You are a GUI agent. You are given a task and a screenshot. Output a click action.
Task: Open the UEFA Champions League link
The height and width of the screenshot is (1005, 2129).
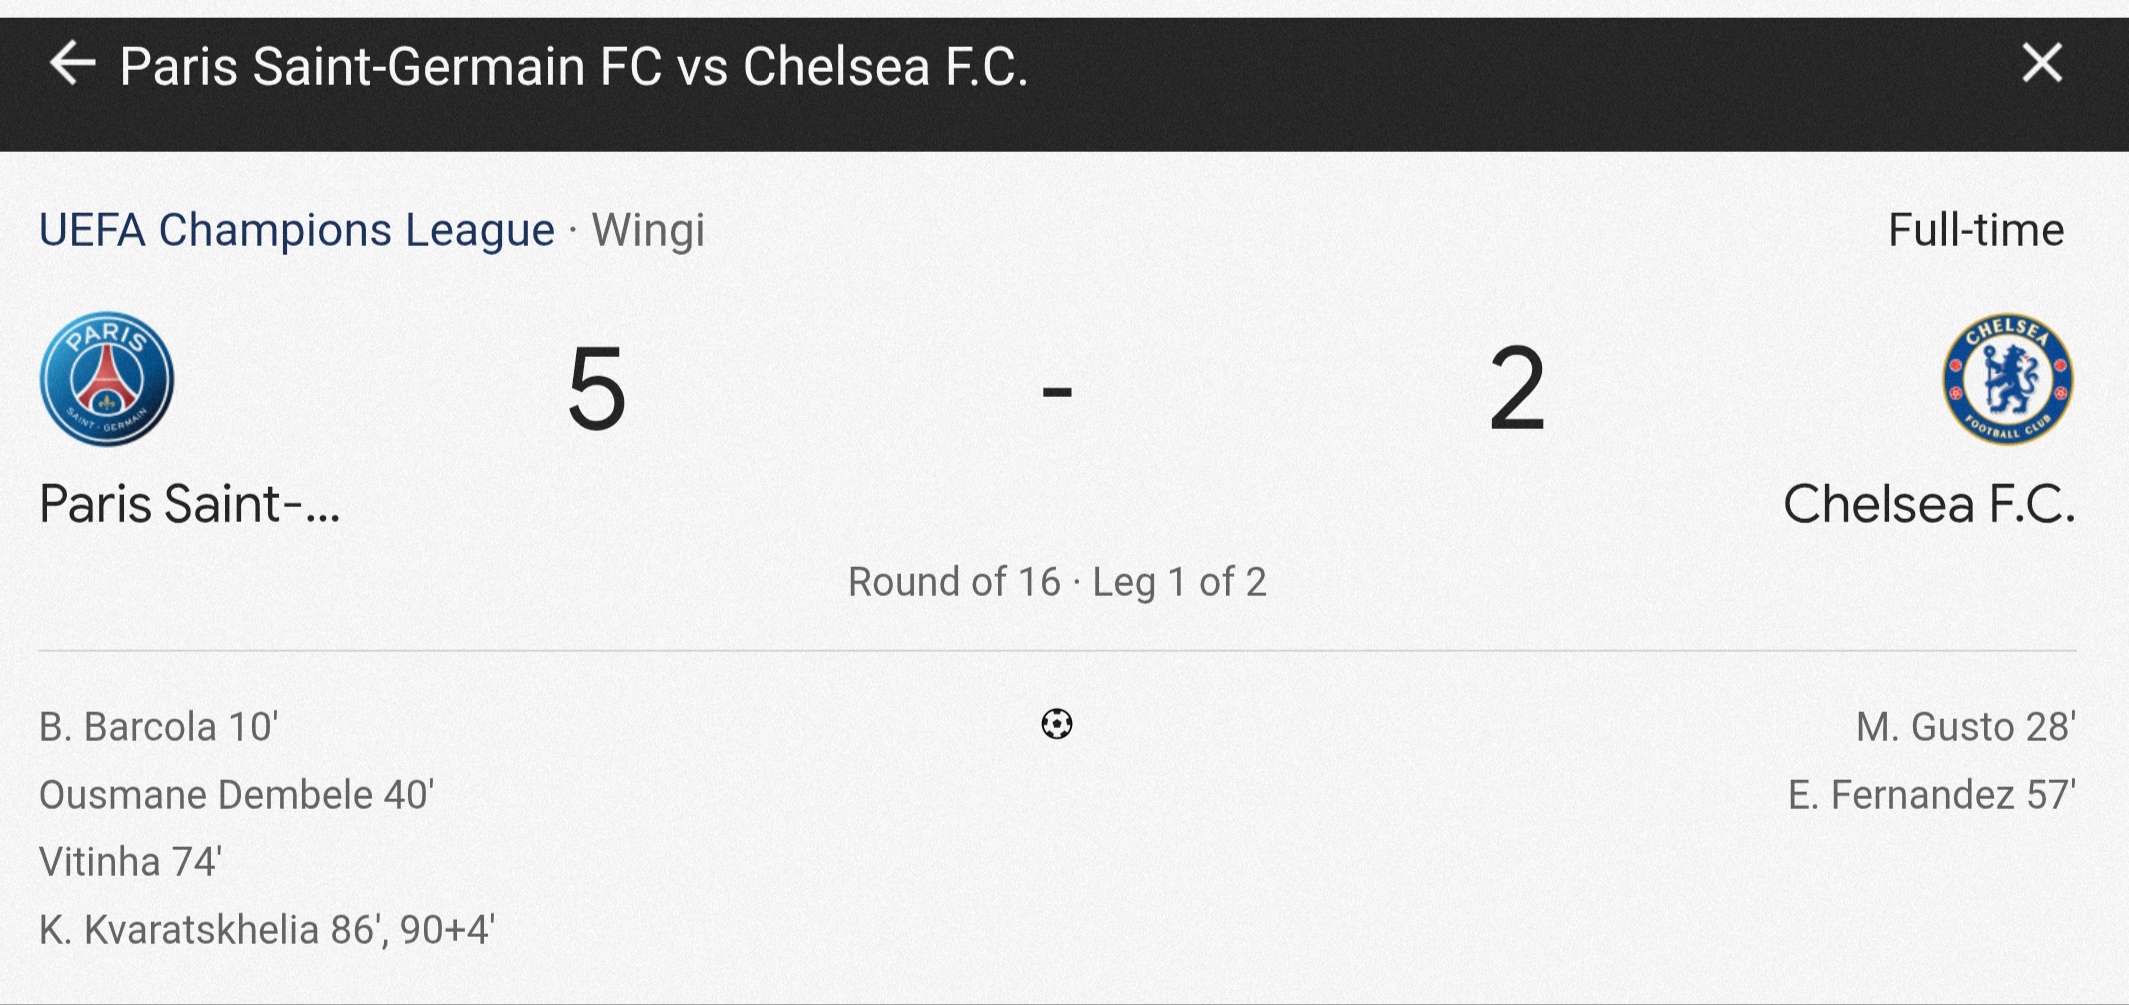297,230
